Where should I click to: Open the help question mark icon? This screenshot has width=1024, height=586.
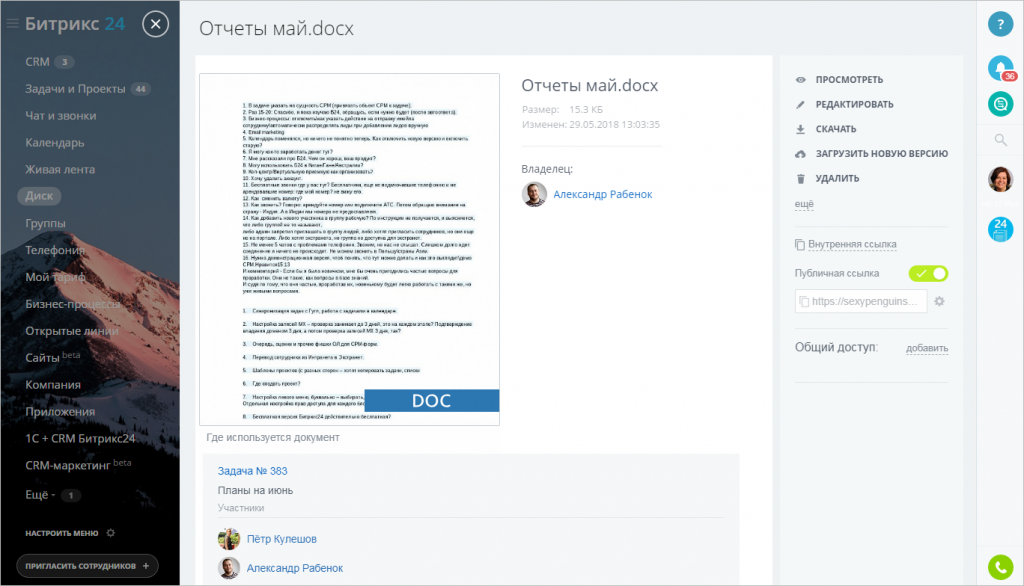pos(1000,24)
